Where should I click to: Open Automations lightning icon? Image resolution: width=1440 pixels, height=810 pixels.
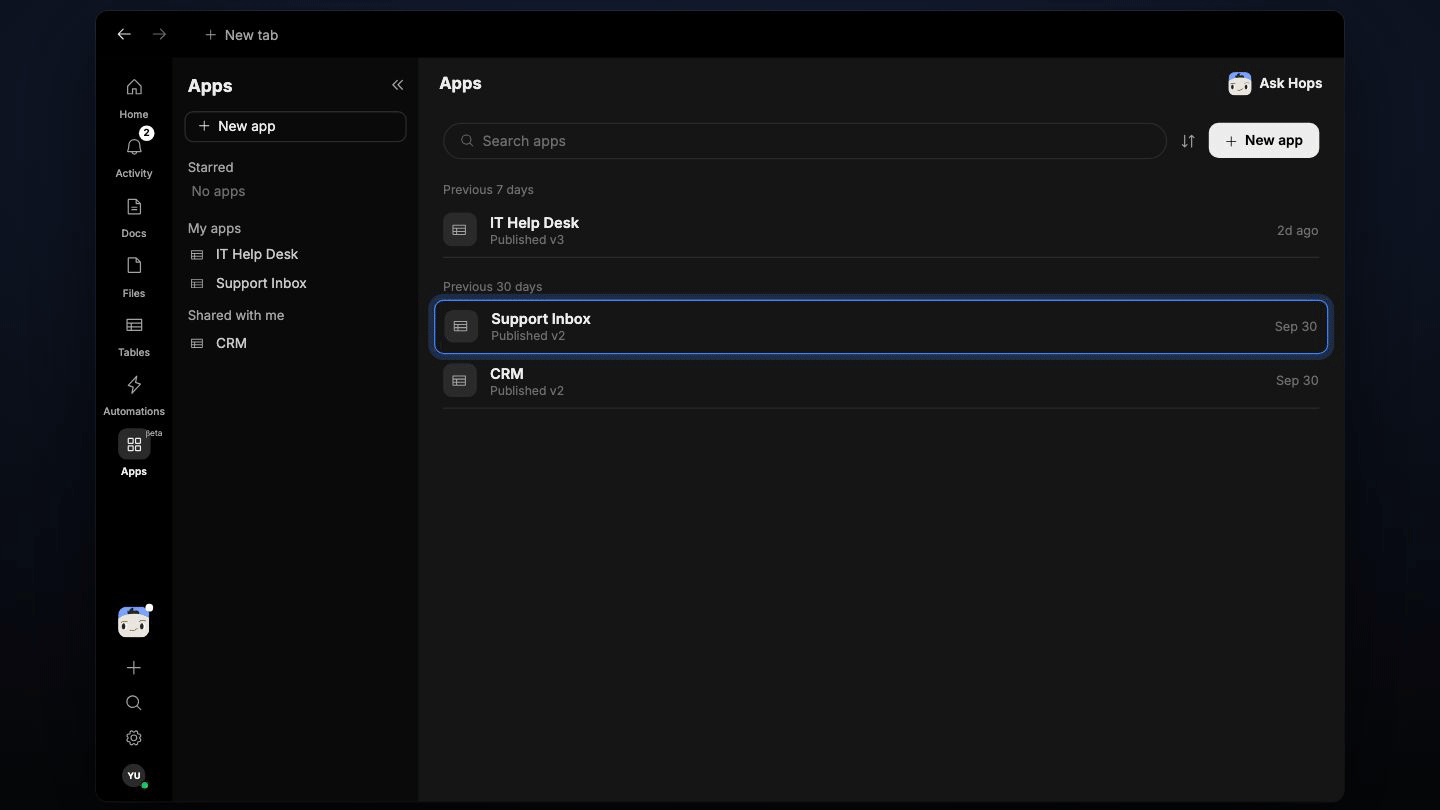[x=134, y=395]
